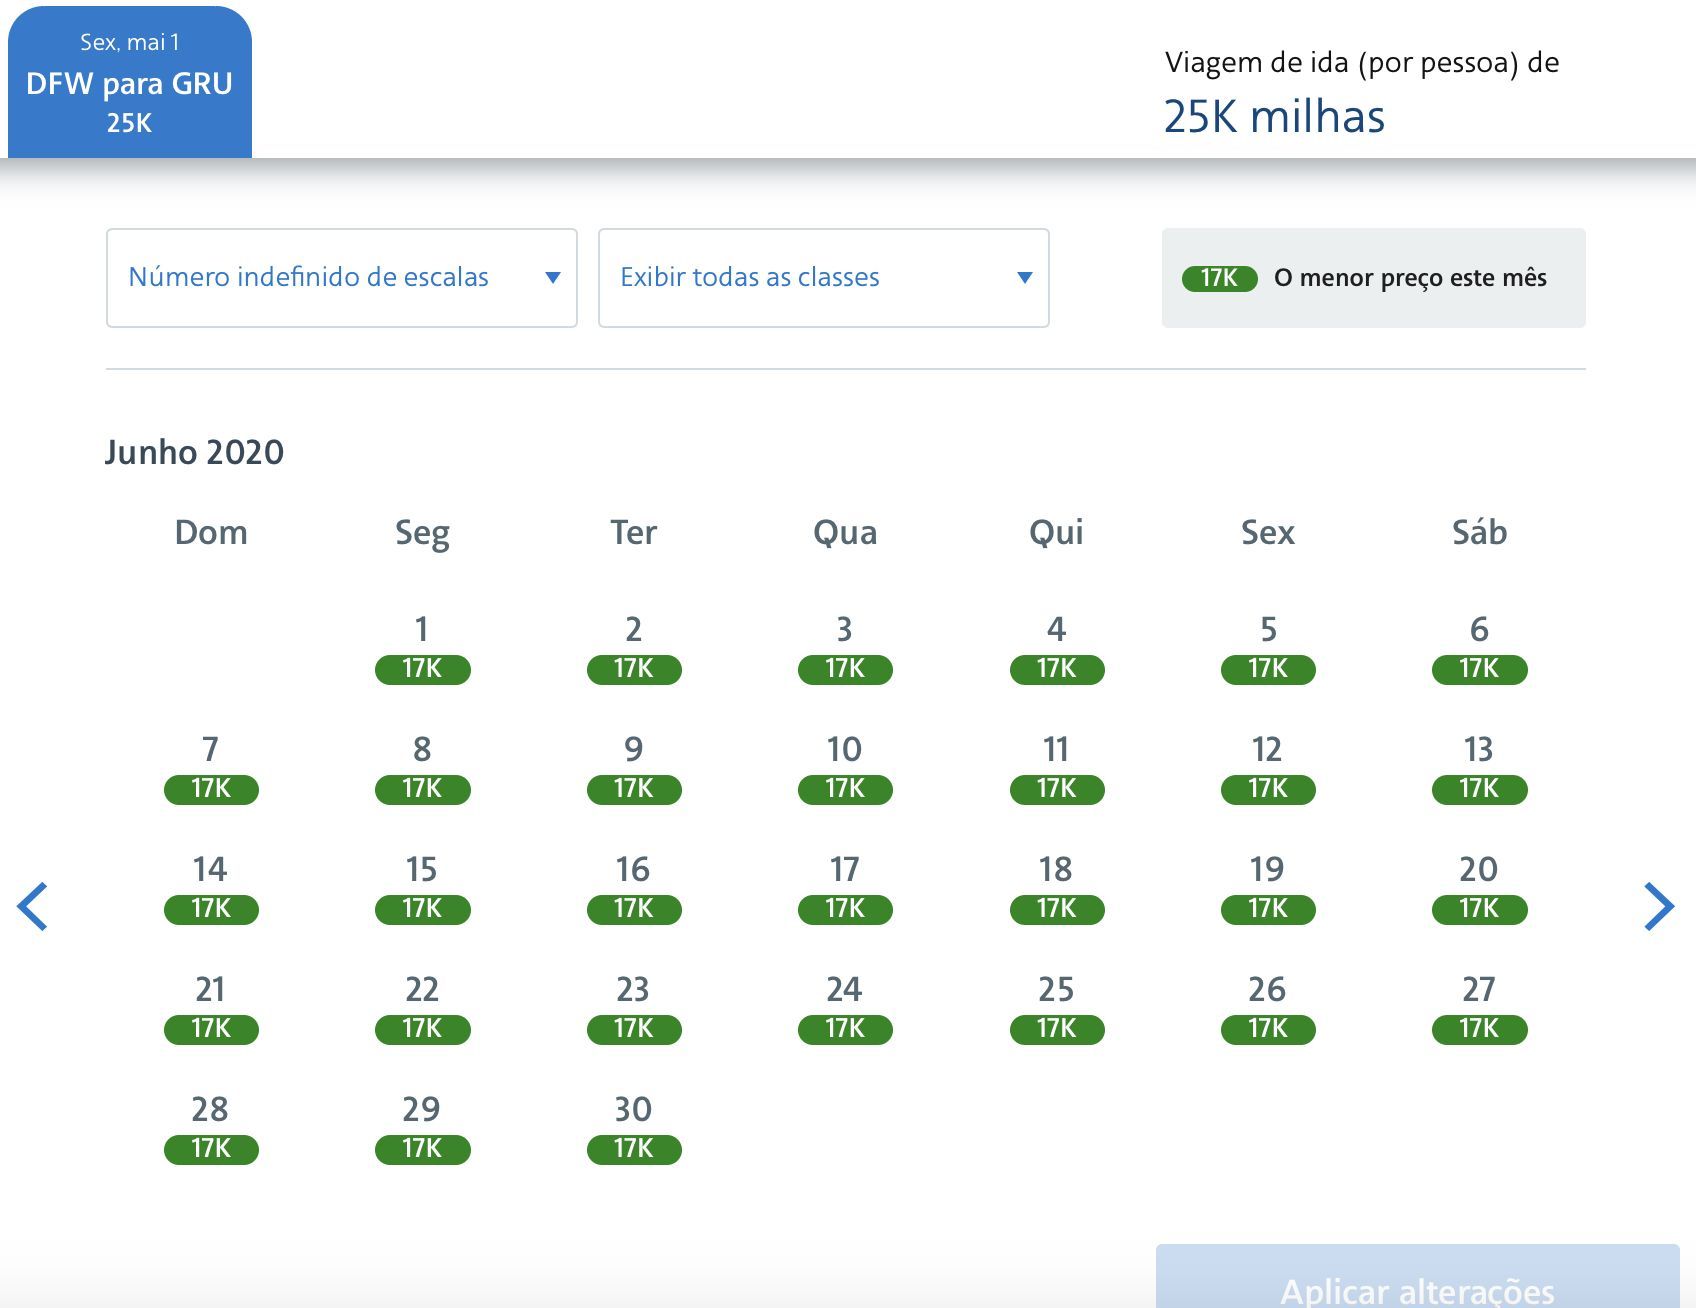This screenshot has width=1696, height=1308.
Task: Click the 'Qui' weekday header
Action: [x=1057, y=532]
